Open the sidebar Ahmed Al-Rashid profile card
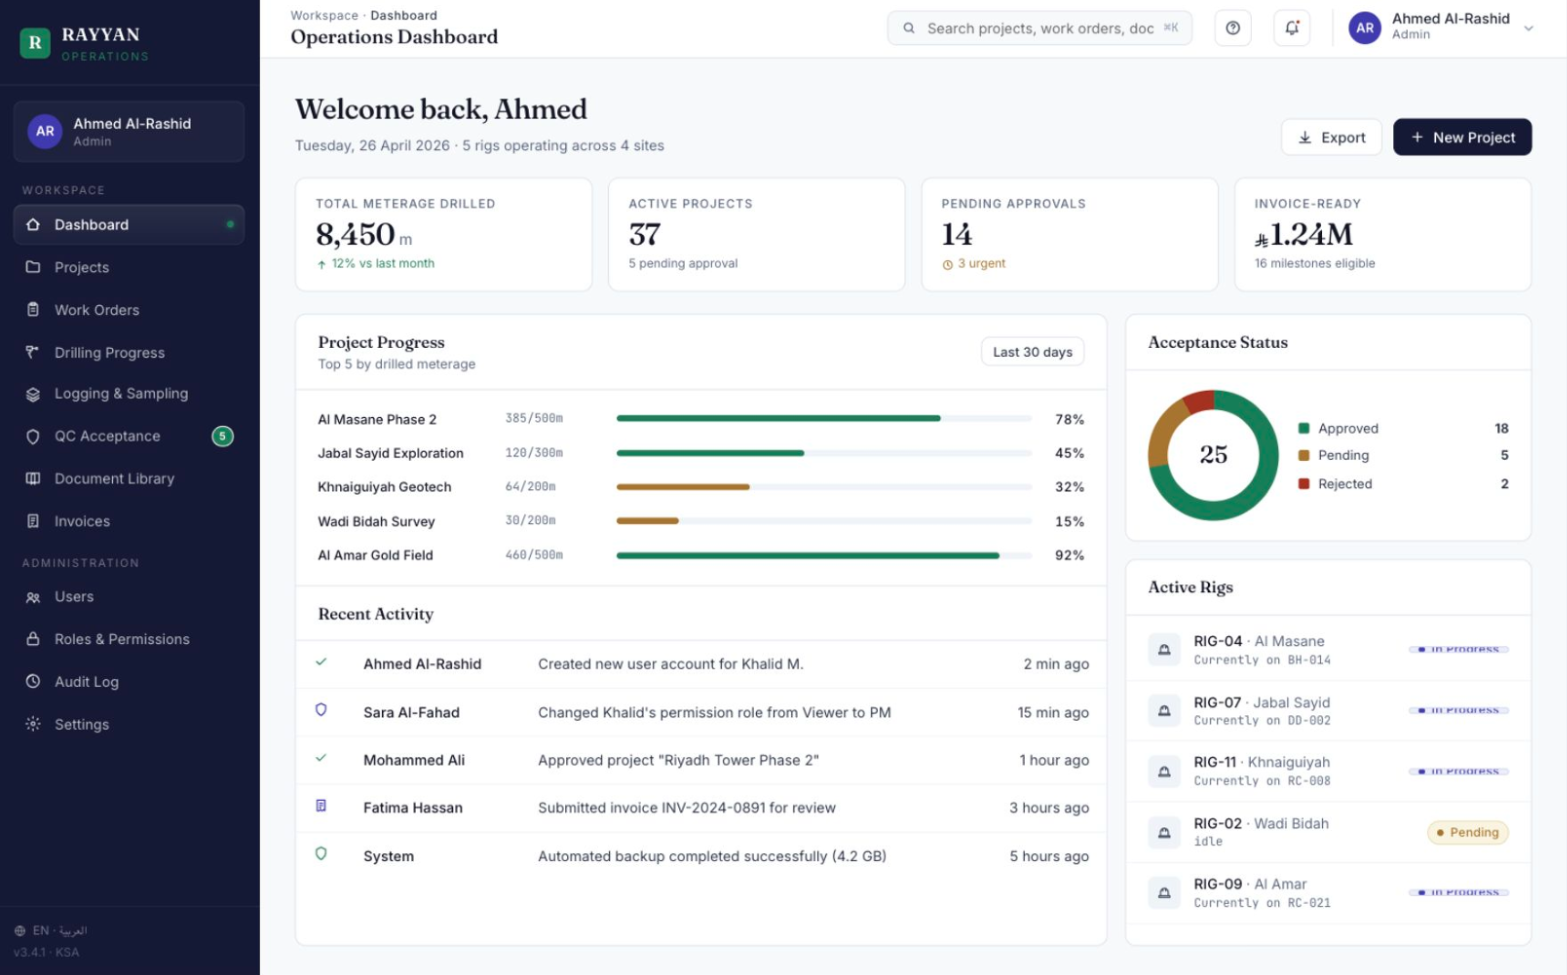 pos(129,131)
